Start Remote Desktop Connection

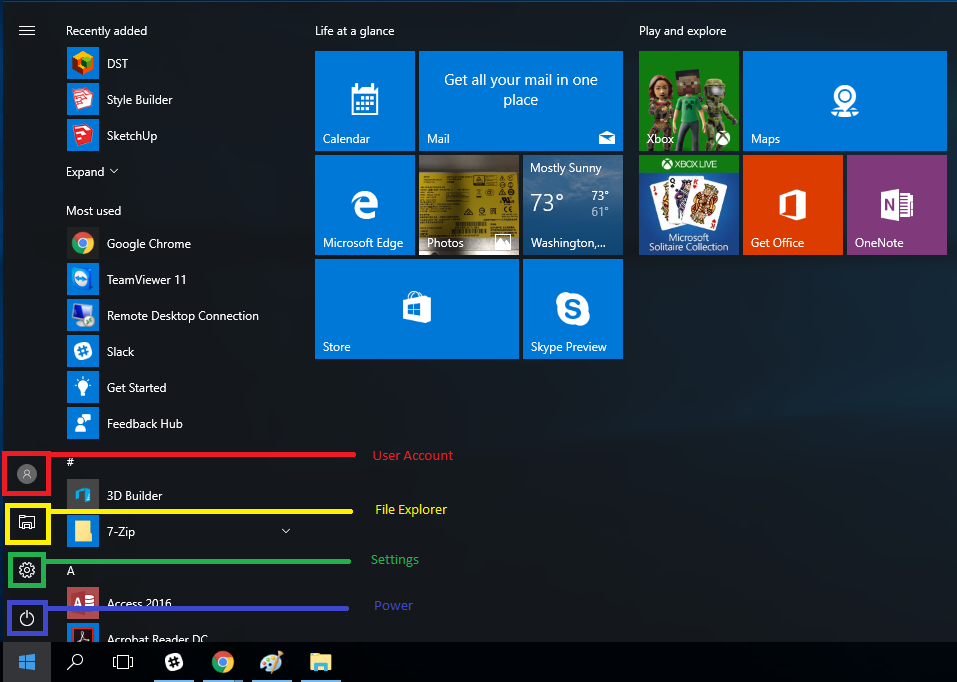pos(182,316)
